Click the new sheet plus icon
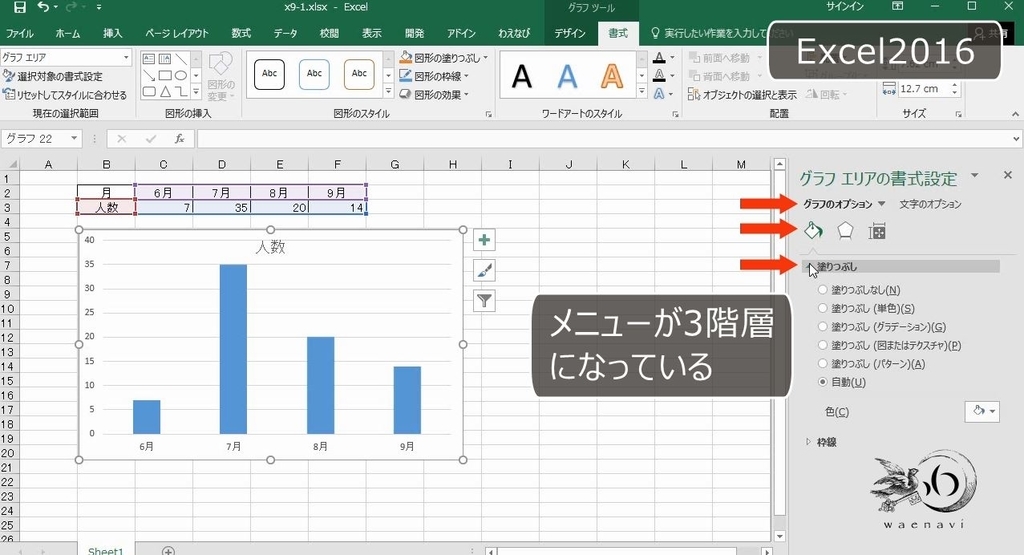 [x=168, y=550]
